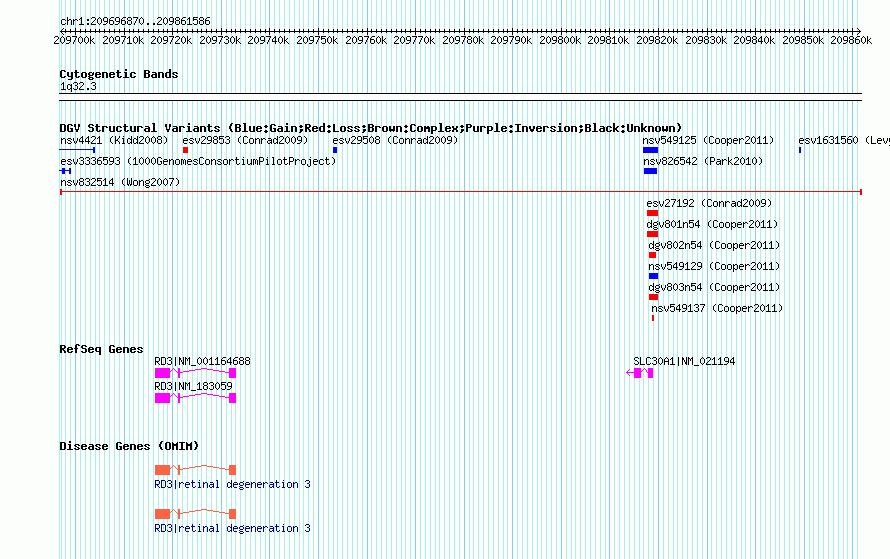Image resolution: width=890 pixels, height=559 pixels.
Task: Select the red esv27192 loss block
Action: (652, 213)
